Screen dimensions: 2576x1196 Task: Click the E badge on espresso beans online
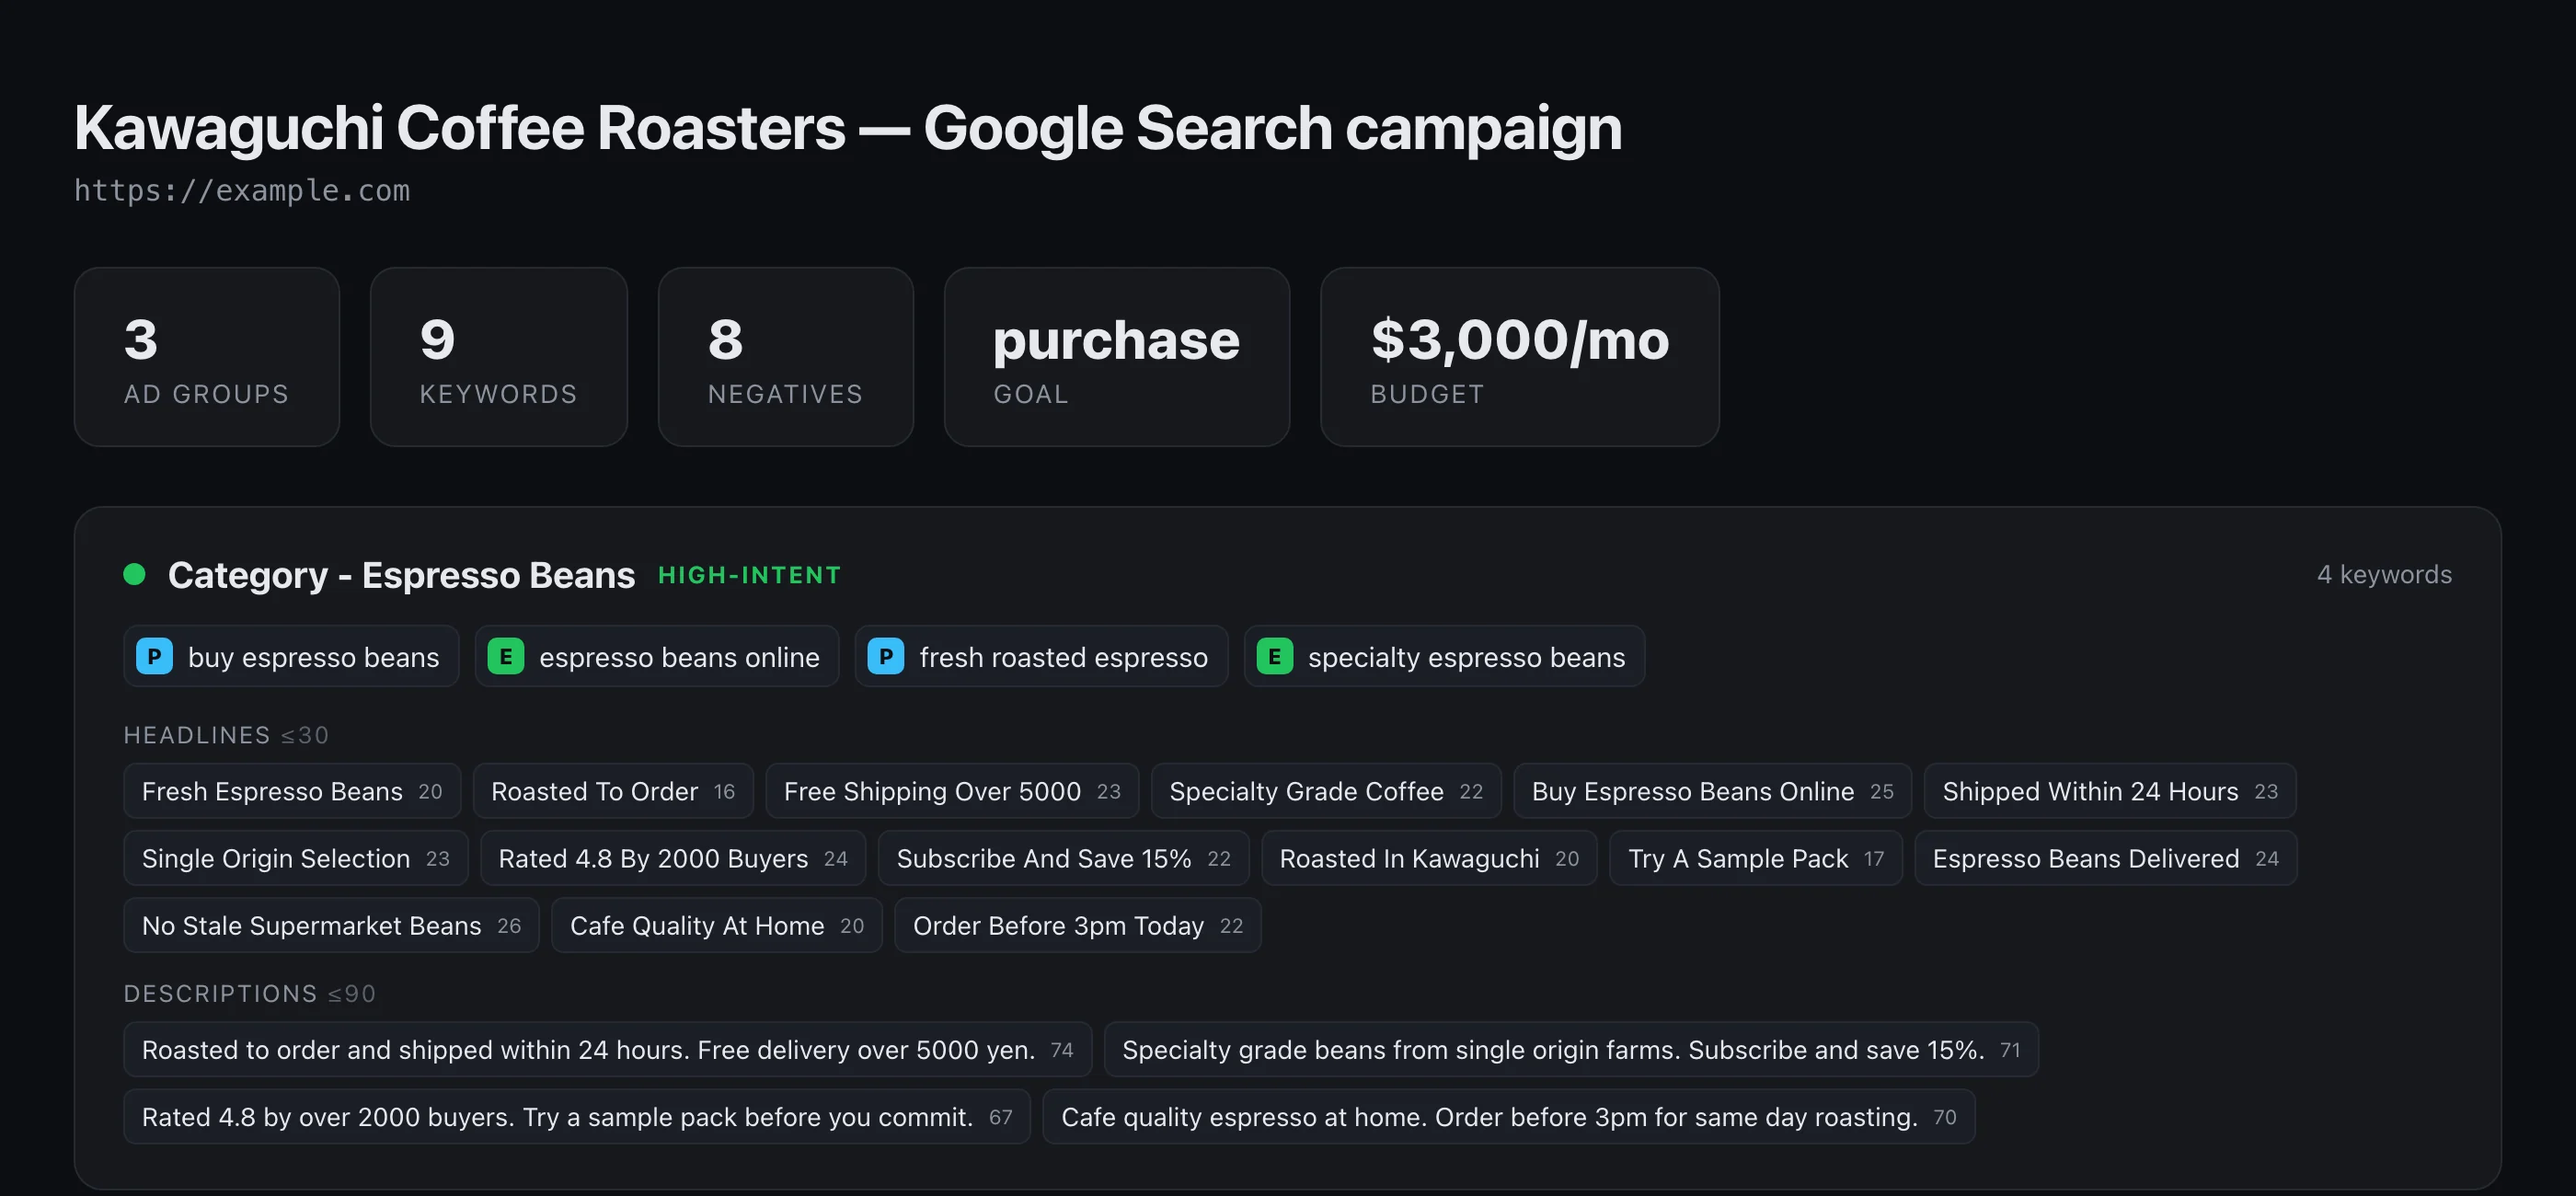pyautogui.click(x=505, y=657)
